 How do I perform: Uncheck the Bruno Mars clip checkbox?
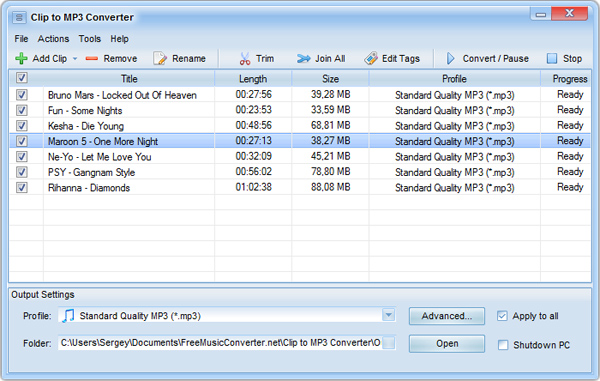22,94
